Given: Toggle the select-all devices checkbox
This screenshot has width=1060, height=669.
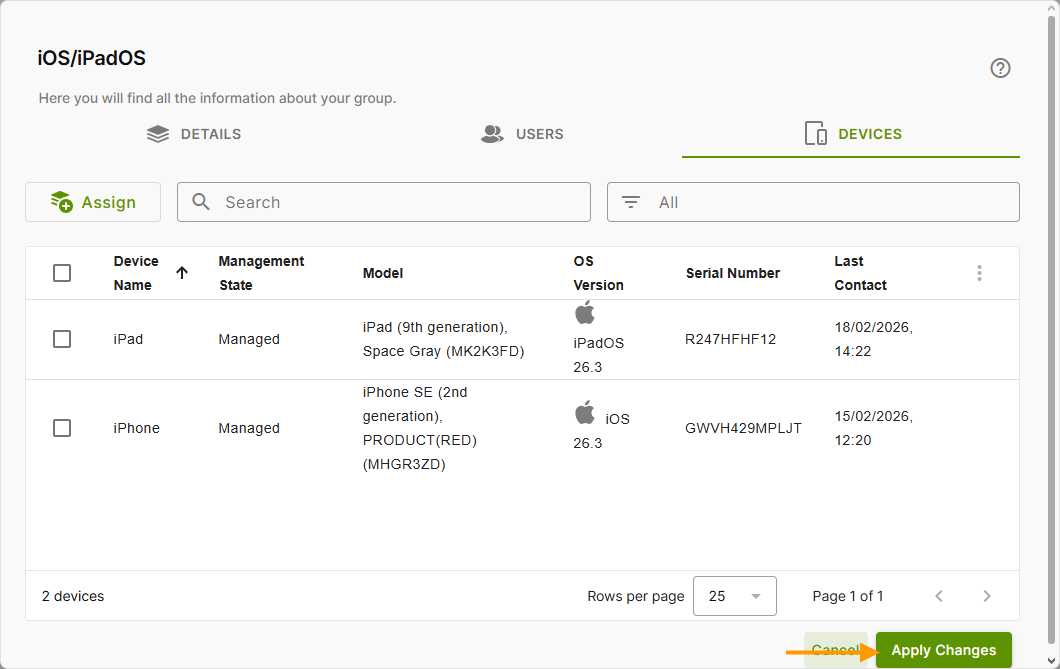Looking at the screenshot, I should click(62, 273).
